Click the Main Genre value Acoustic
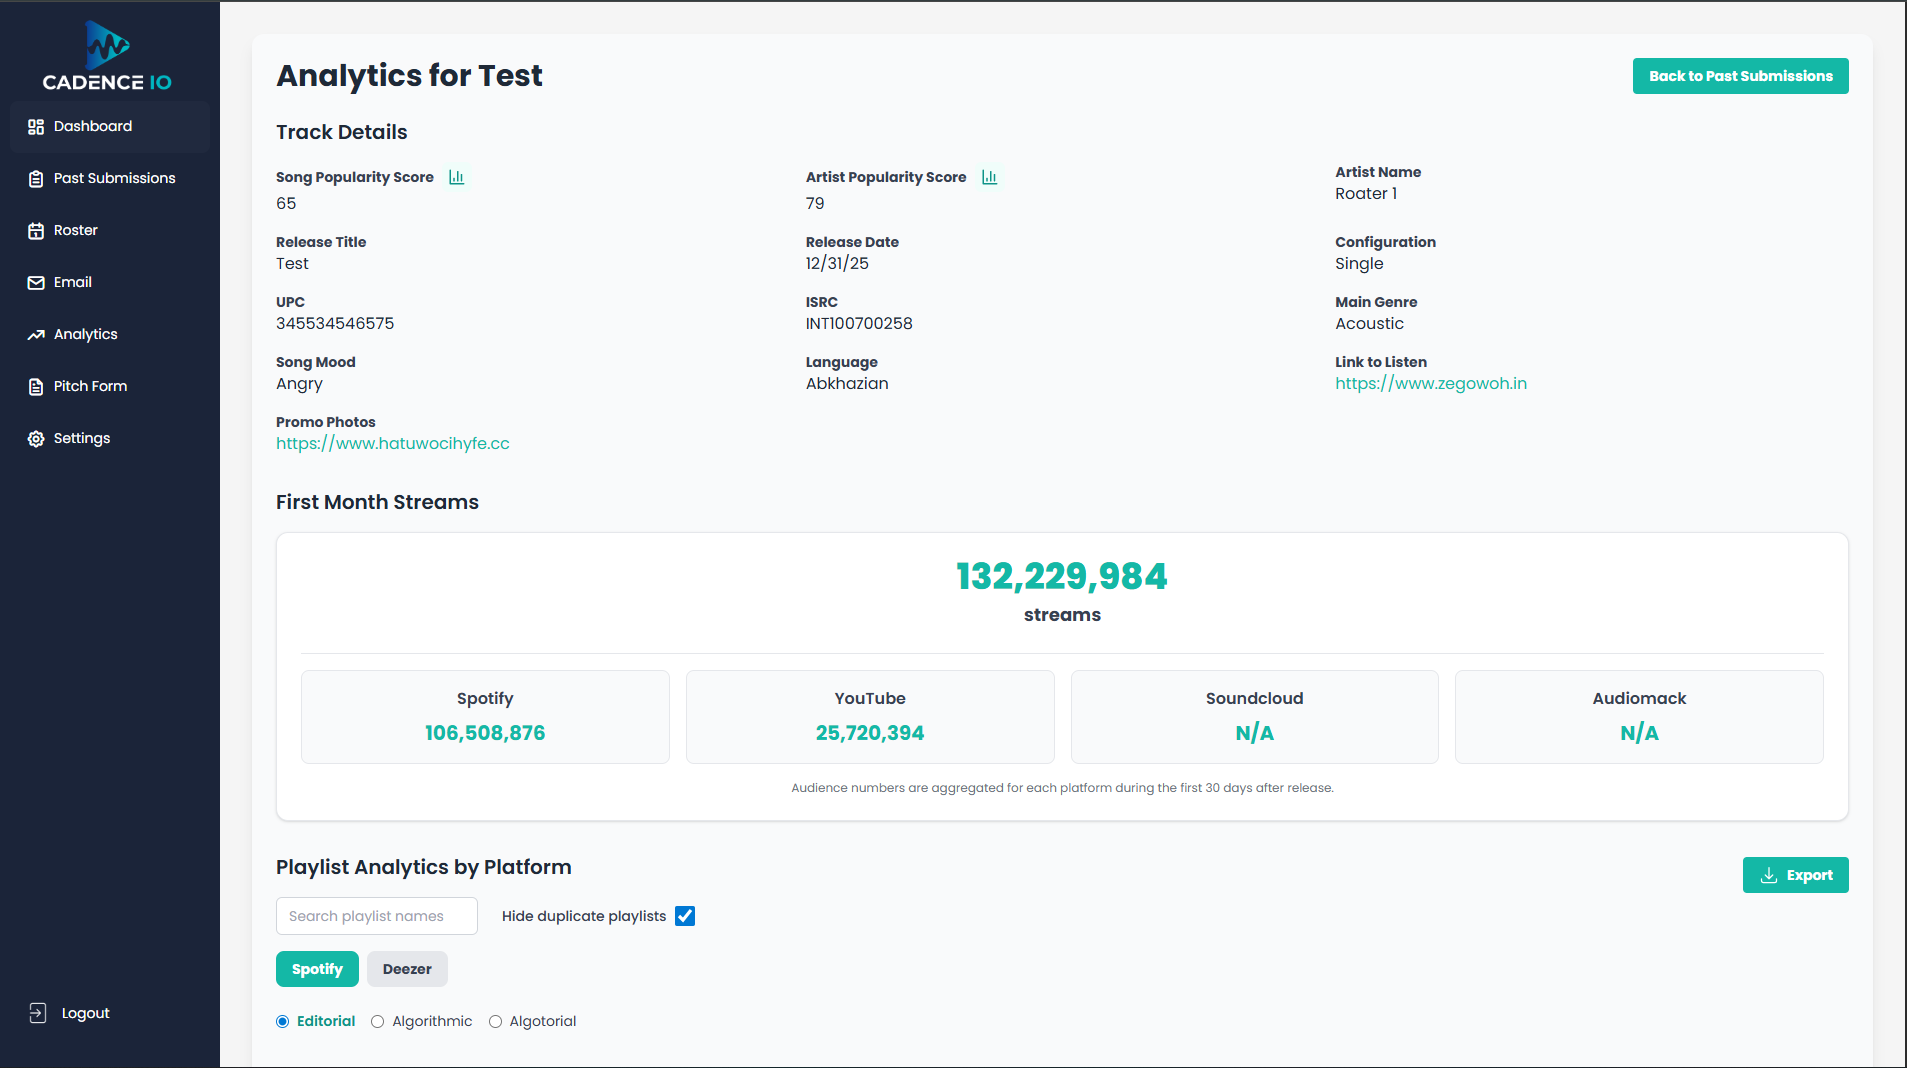 pos(1369,323)
